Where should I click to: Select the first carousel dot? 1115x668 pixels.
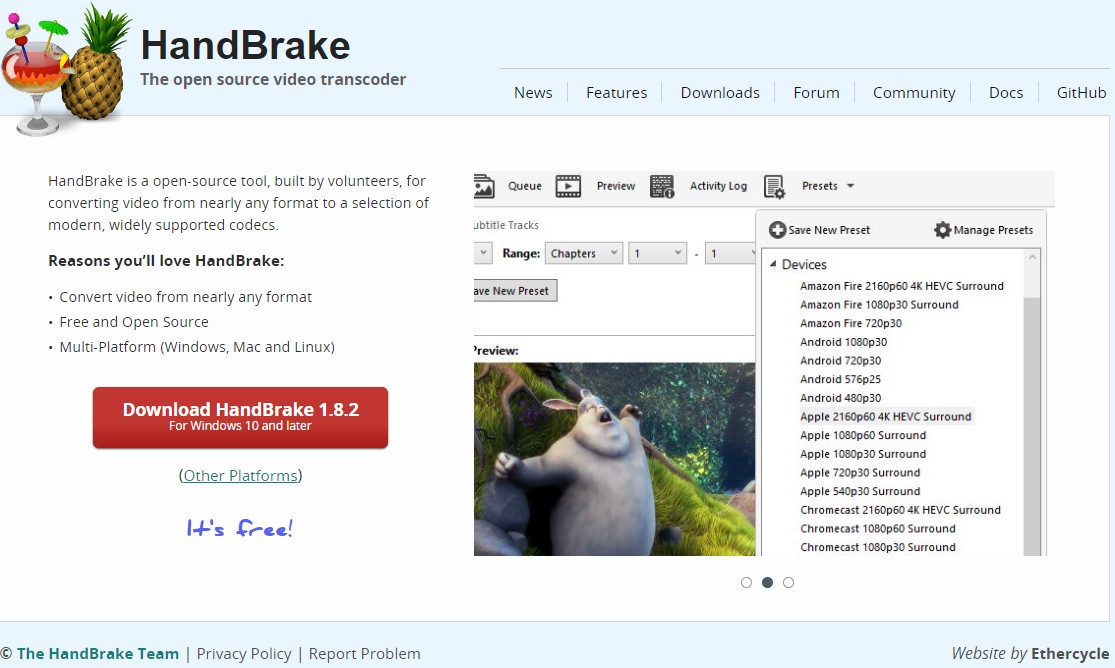pos(746,583)
